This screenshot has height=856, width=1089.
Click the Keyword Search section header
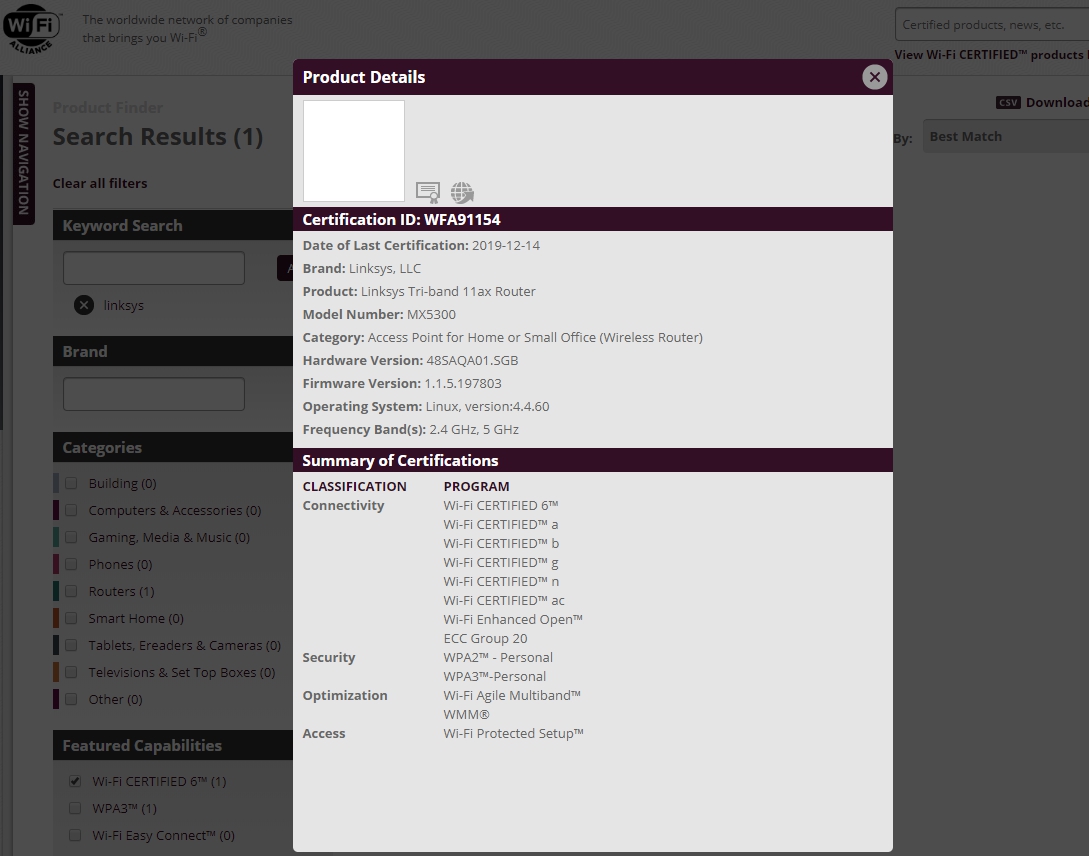173,226
